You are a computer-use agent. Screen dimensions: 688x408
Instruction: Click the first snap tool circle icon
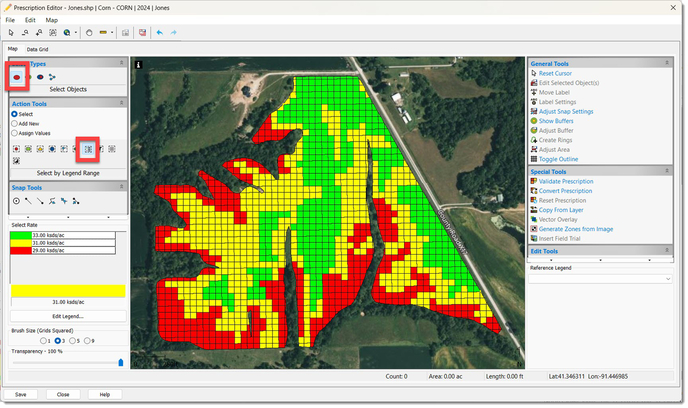click(16, 200)
